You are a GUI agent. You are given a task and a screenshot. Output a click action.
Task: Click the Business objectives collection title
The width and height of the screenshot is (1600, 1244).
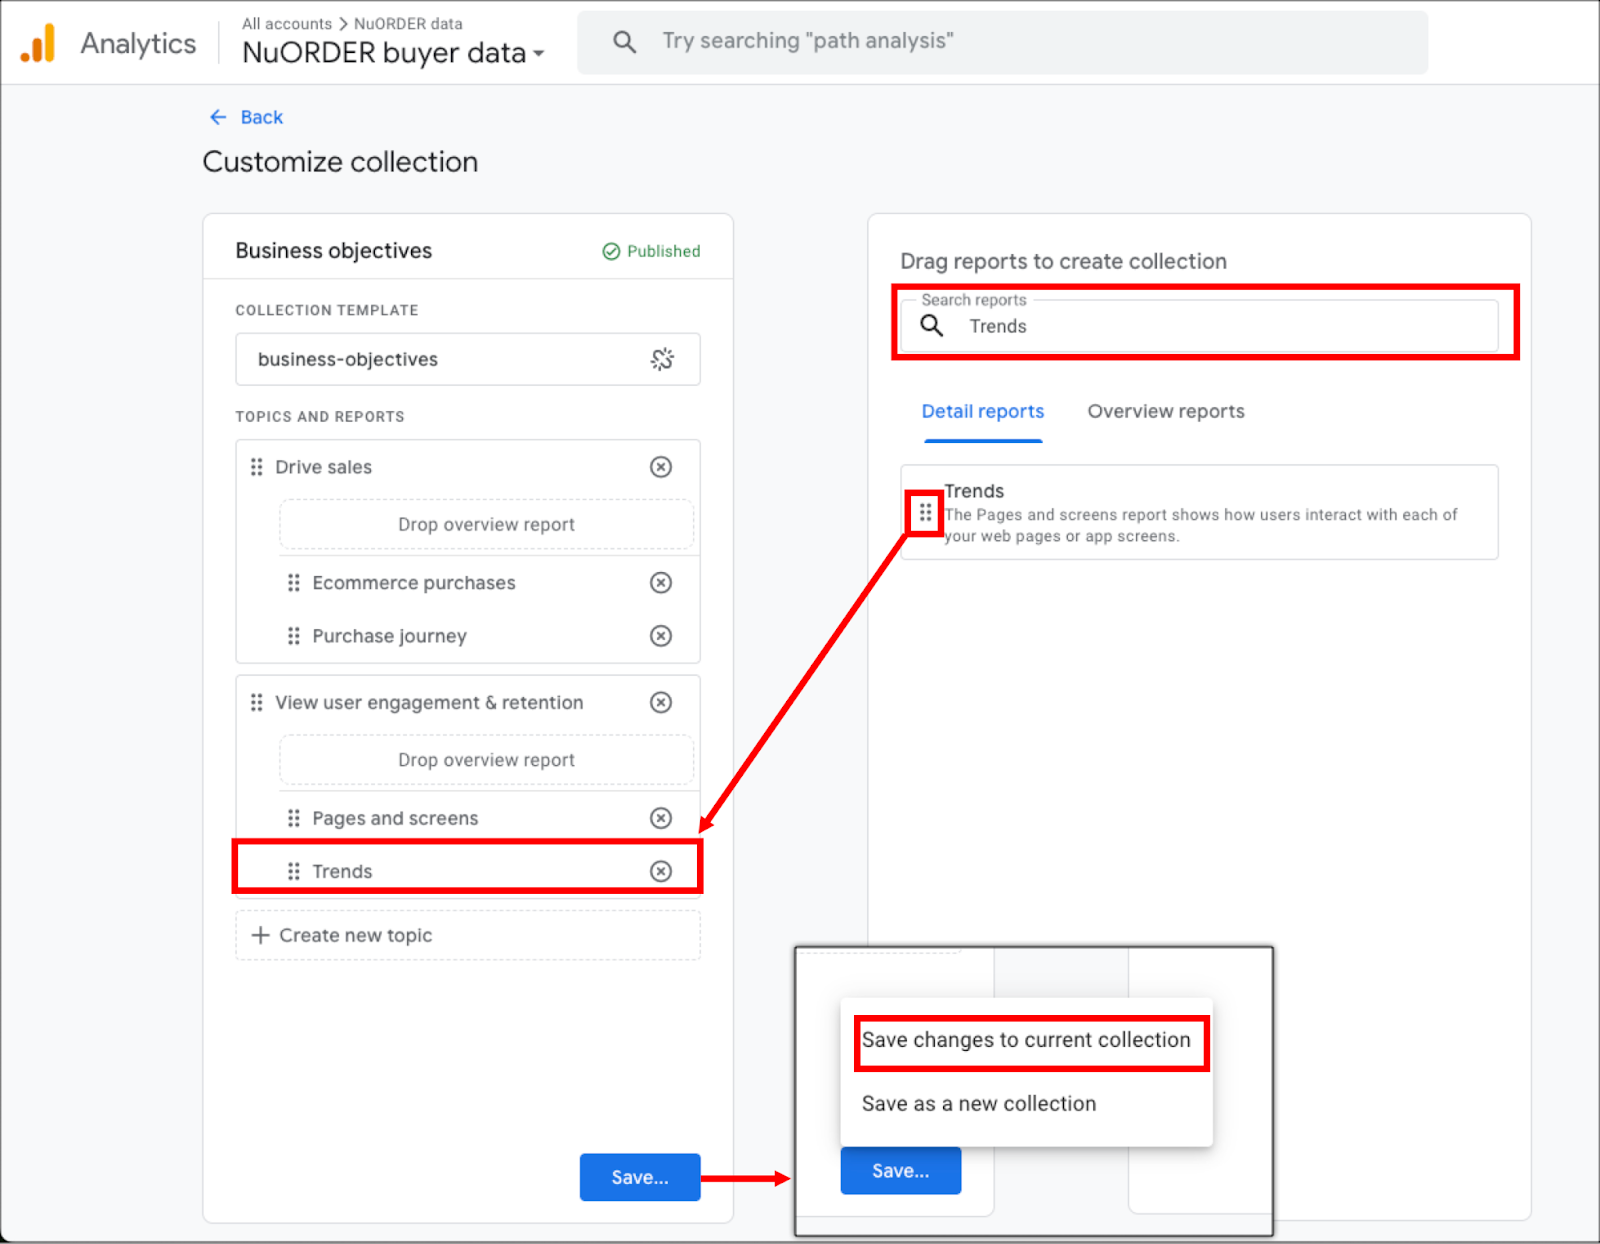pyautogui.click(x=334, y=251)
